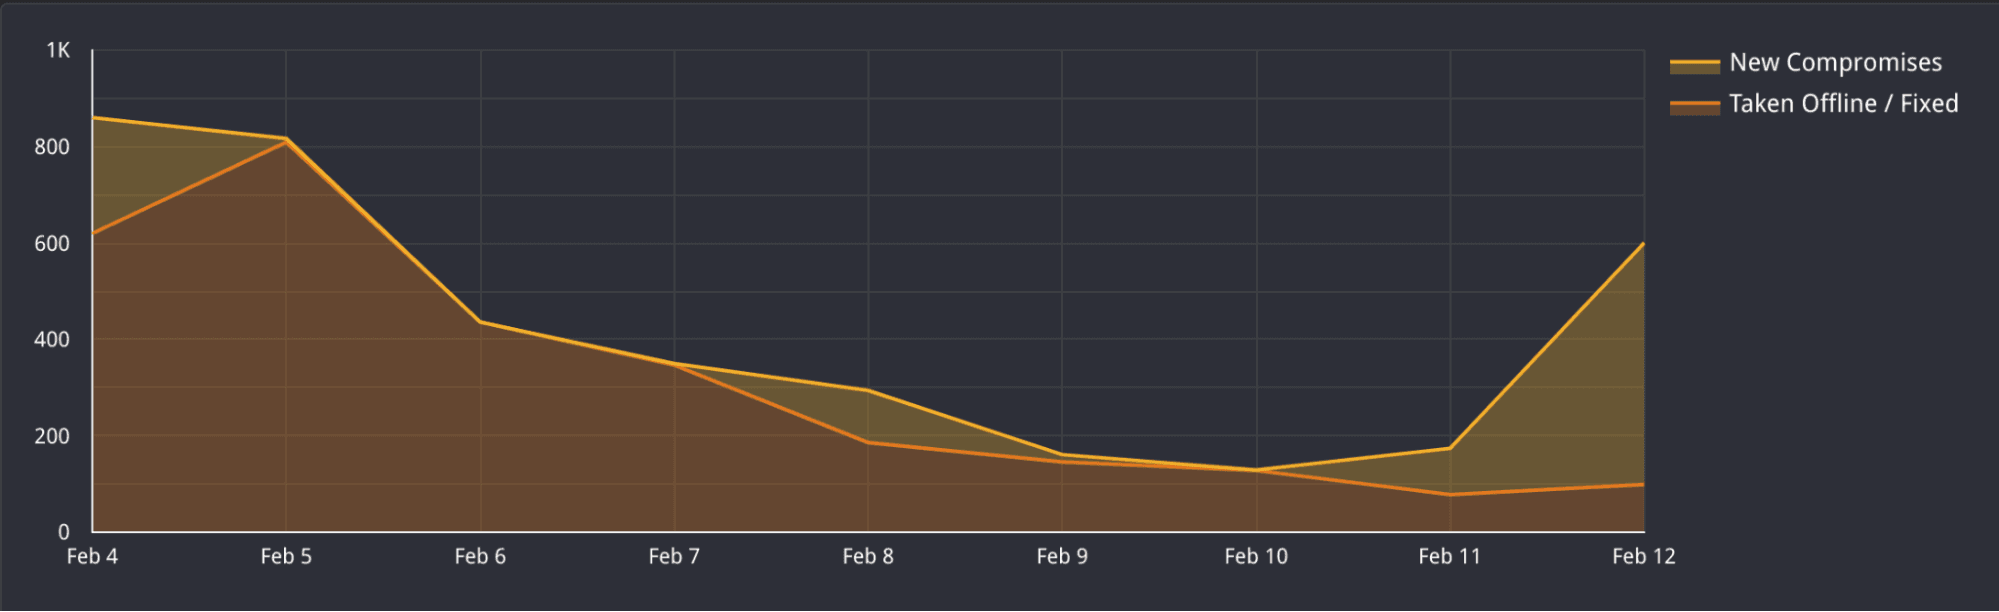Click New Compromises point on Feb 8
Viewport: 1999px width, 612px height.
pyautogui.click(x=868, y=390)
